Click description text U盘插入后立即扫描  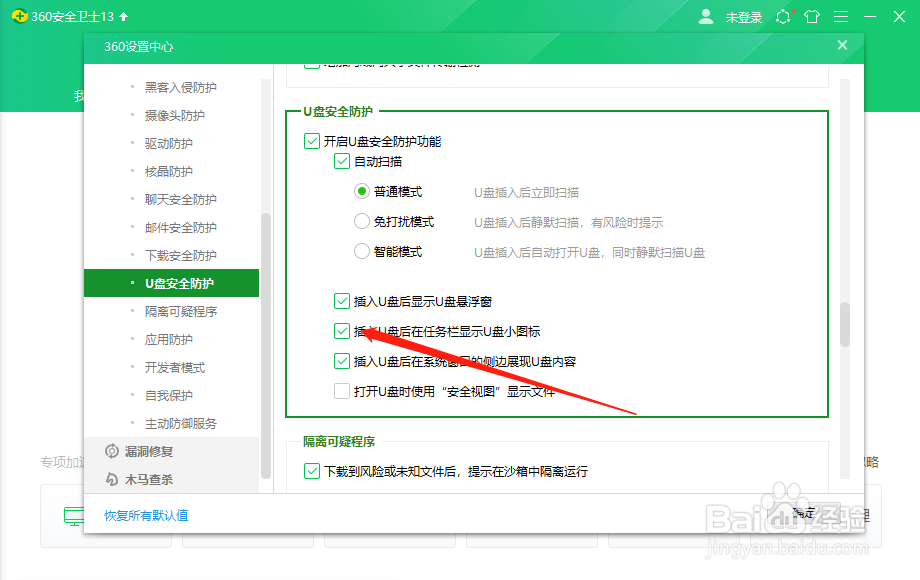point(526,192)
